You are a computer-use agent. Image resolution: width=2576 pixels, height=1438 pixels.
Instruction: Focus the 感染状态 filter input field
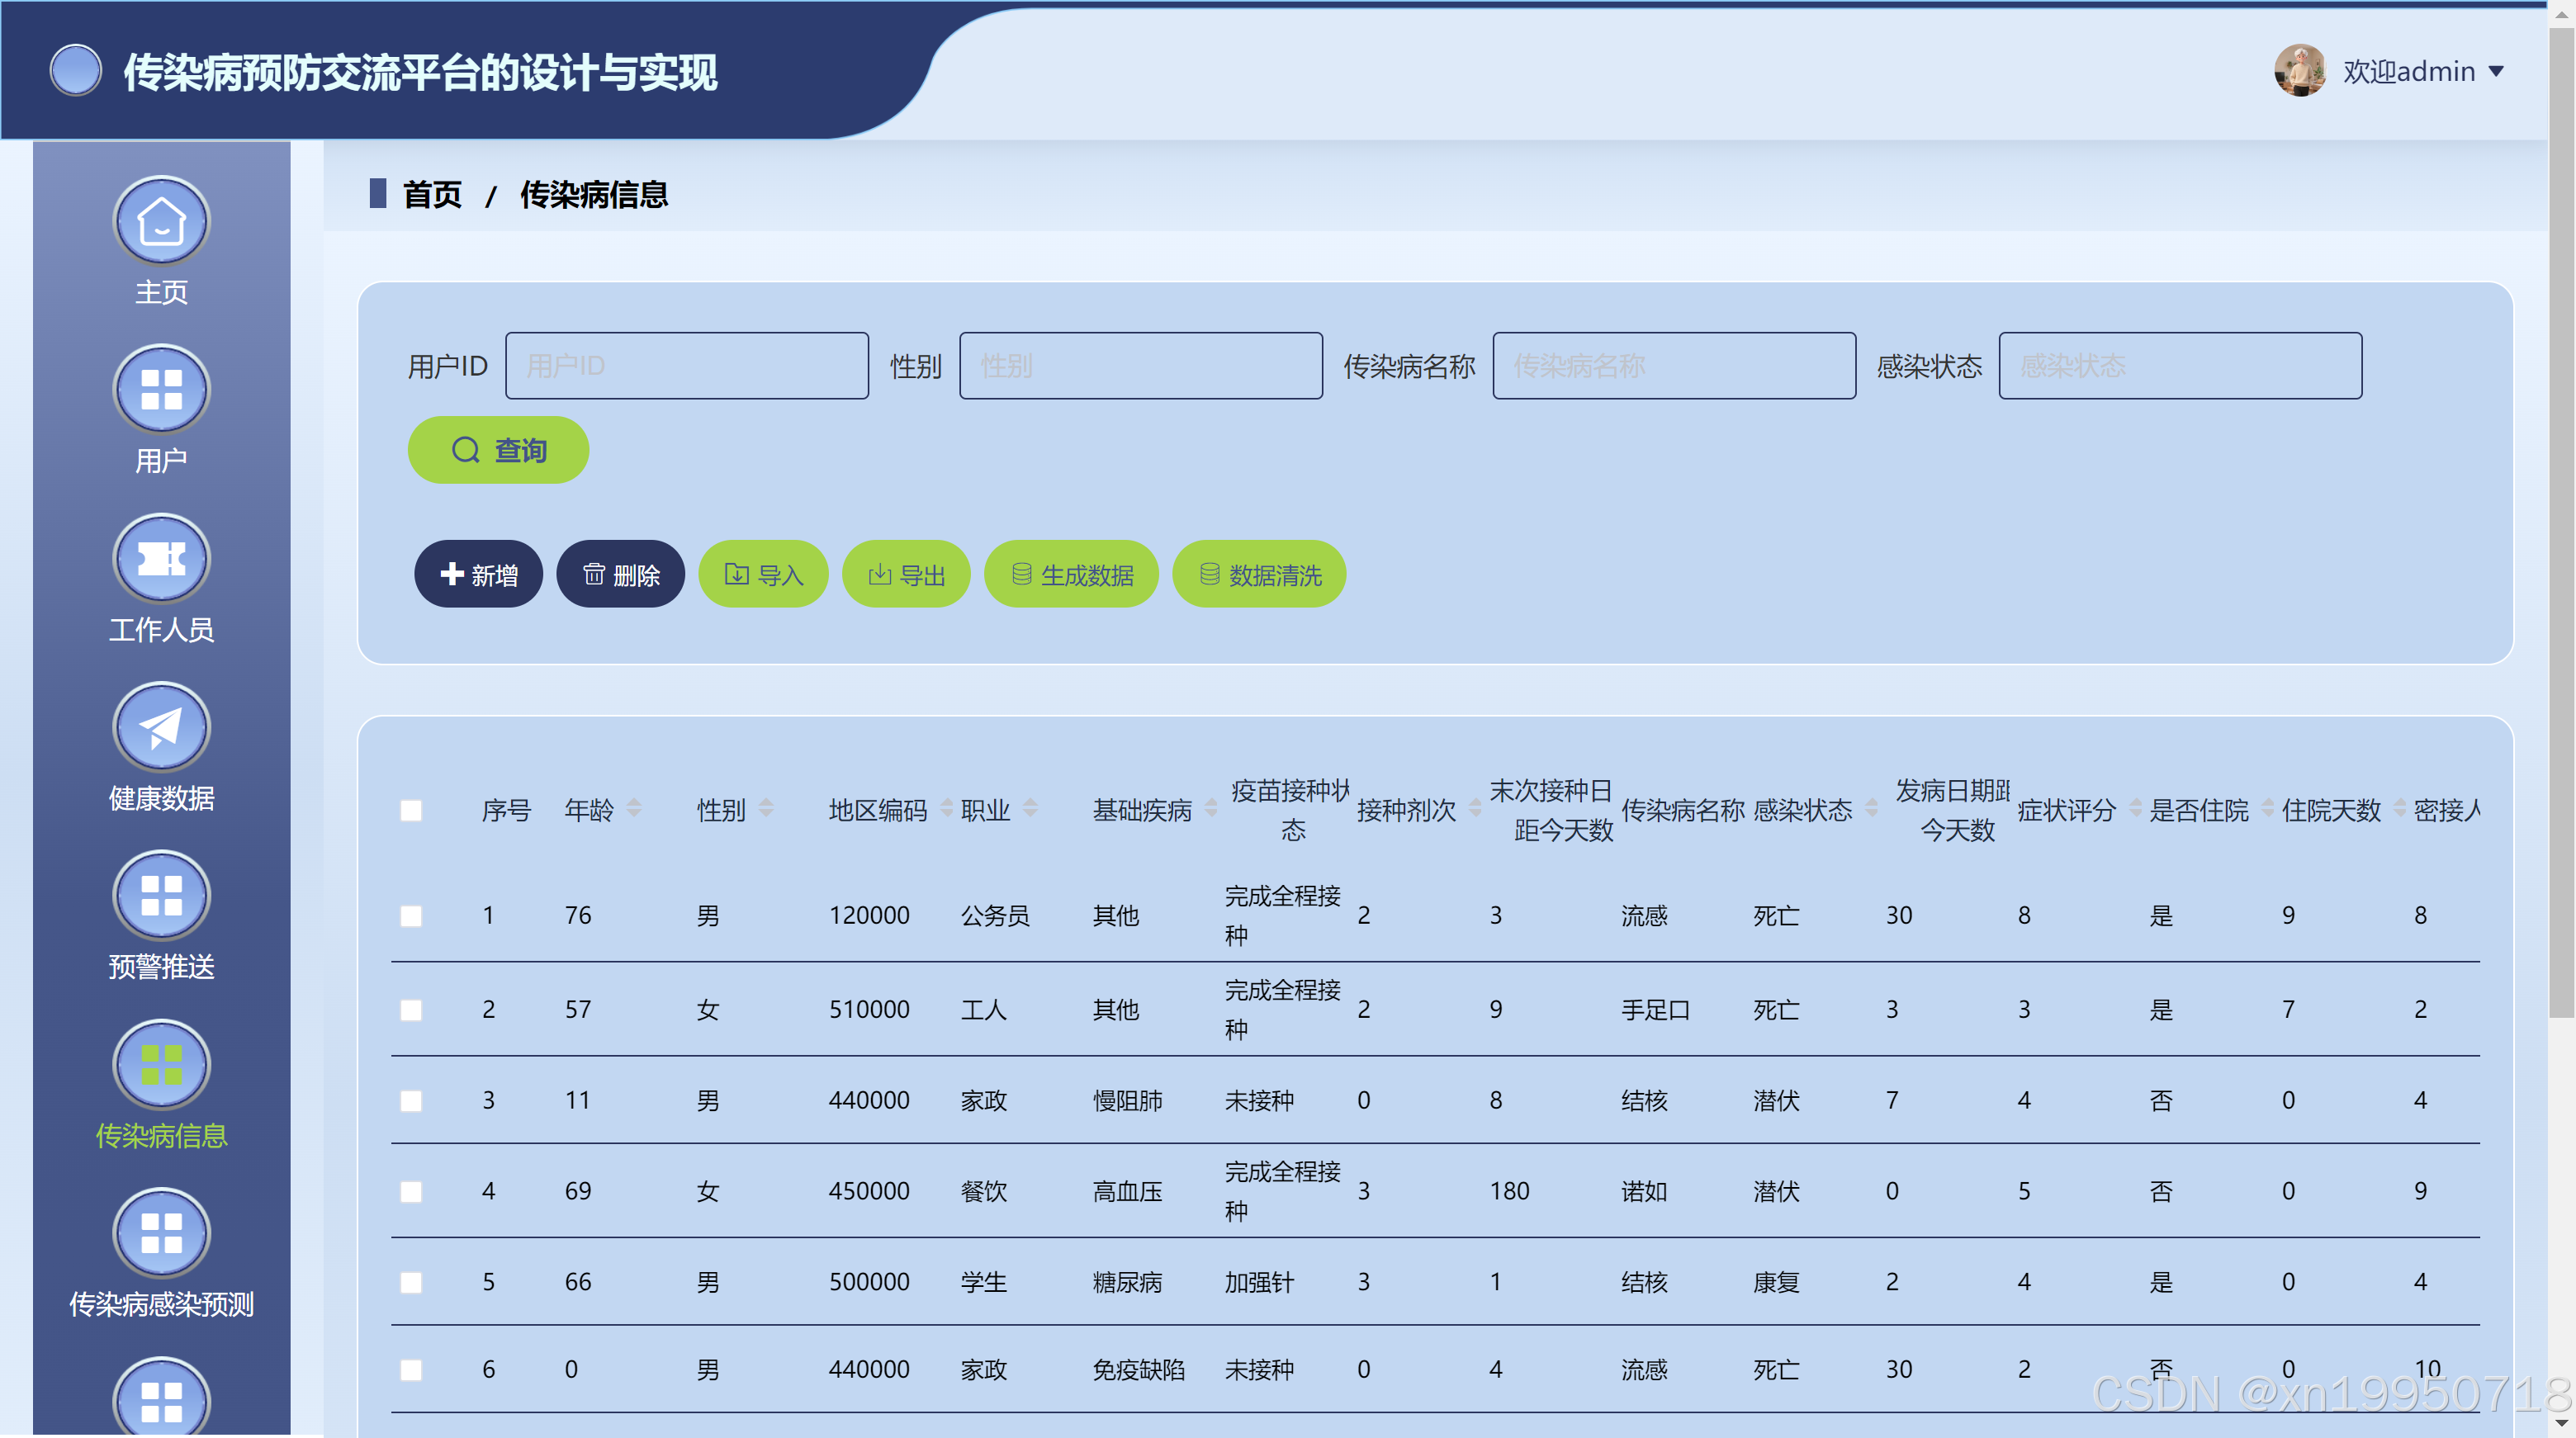pyautogui.click(x=2180, y=366)
